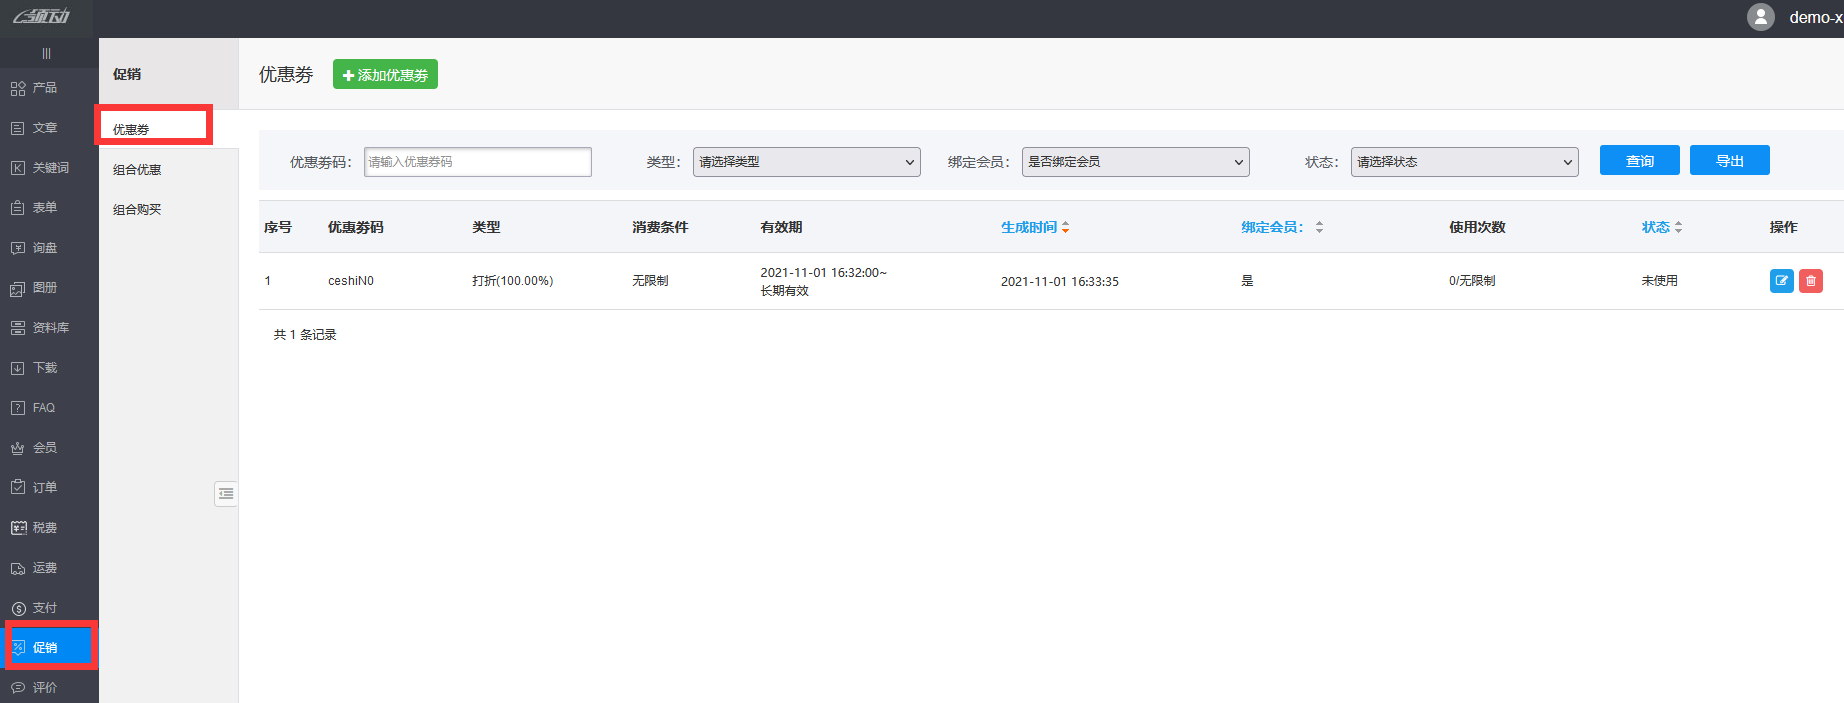
Task: Click the submenu collapse panel icon
Action: pyautogui.click(x=226, y=493)
